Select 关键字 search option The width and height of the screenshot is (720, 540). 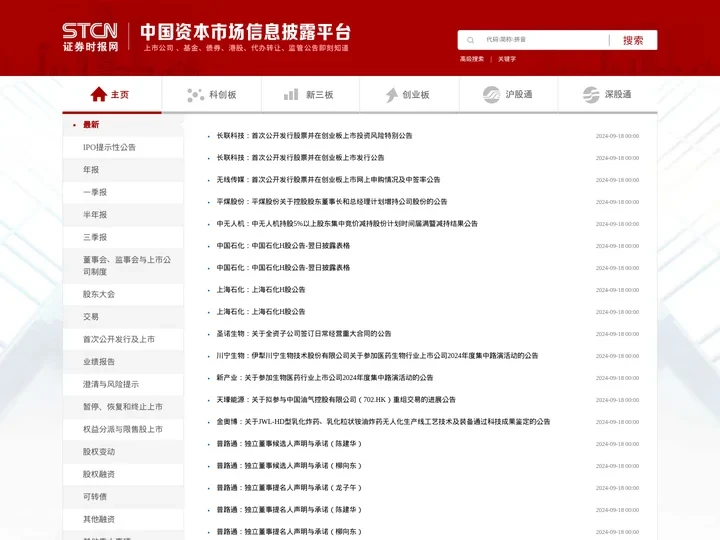click(507, 59)
